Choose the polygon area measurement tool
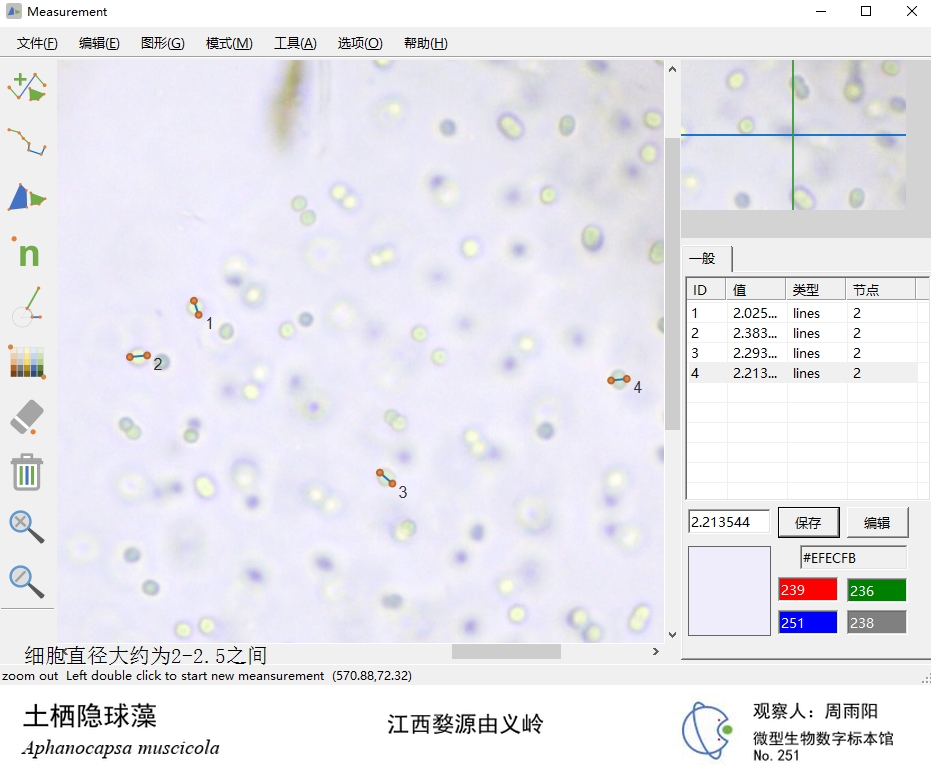931x774 pixels. [27, 197]
